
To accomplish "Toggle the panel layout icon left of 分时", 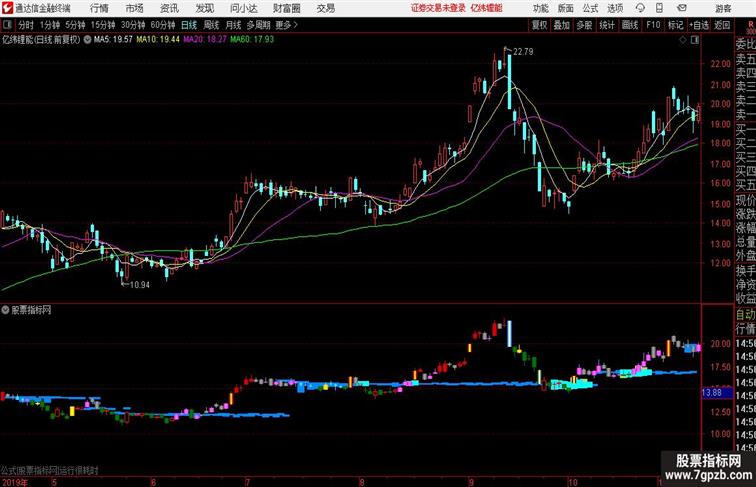I will point(7,25).
